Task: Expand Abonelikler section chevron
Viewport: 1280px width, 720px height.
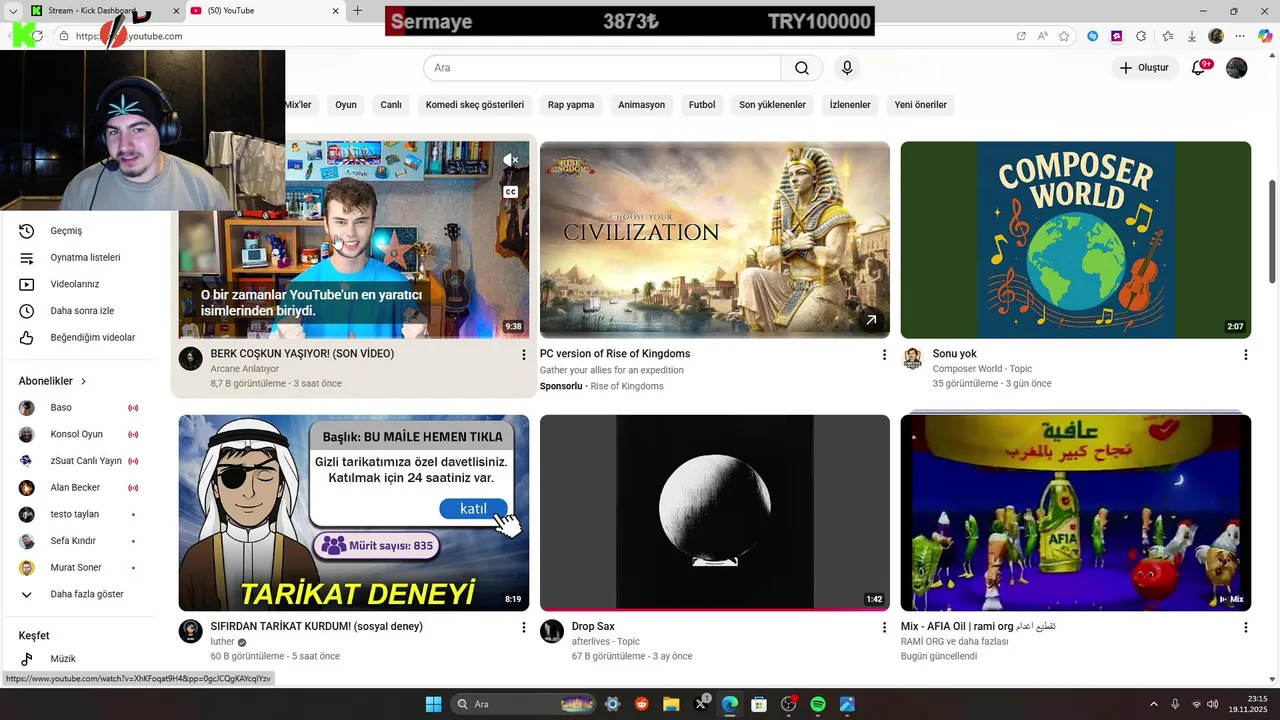Action: click(84, 381)
